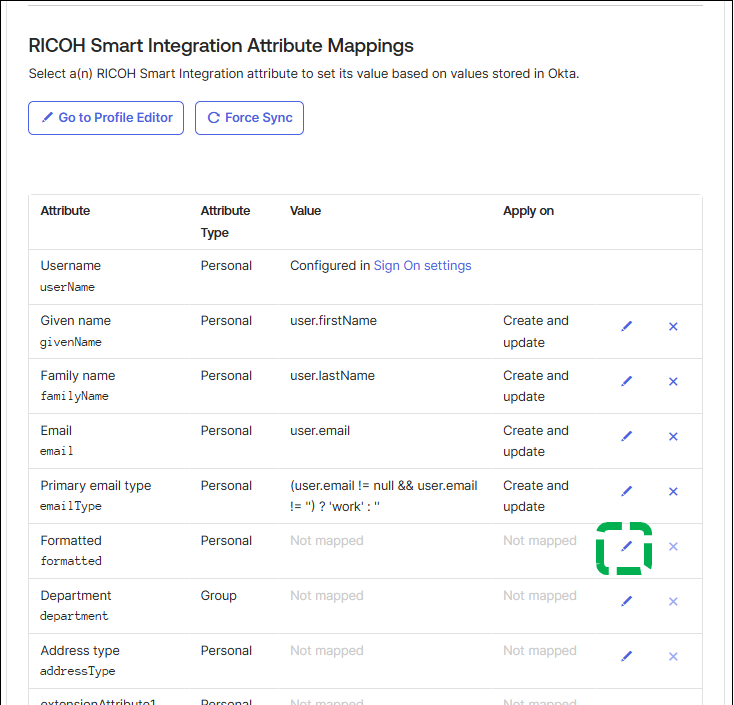Edit the Address type mapping
Image resolution: width=734 pixels, height=705 pixels.
pos(627,656)
